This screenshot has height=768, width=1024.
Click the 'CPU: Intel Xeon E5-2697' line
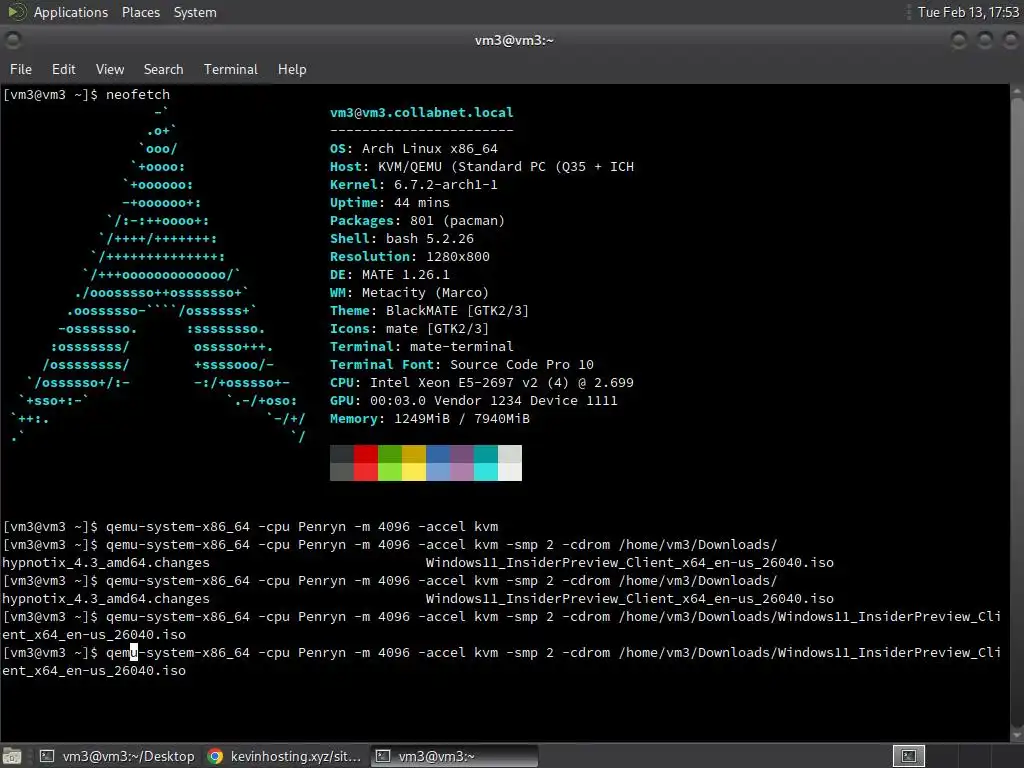[481, 383]
